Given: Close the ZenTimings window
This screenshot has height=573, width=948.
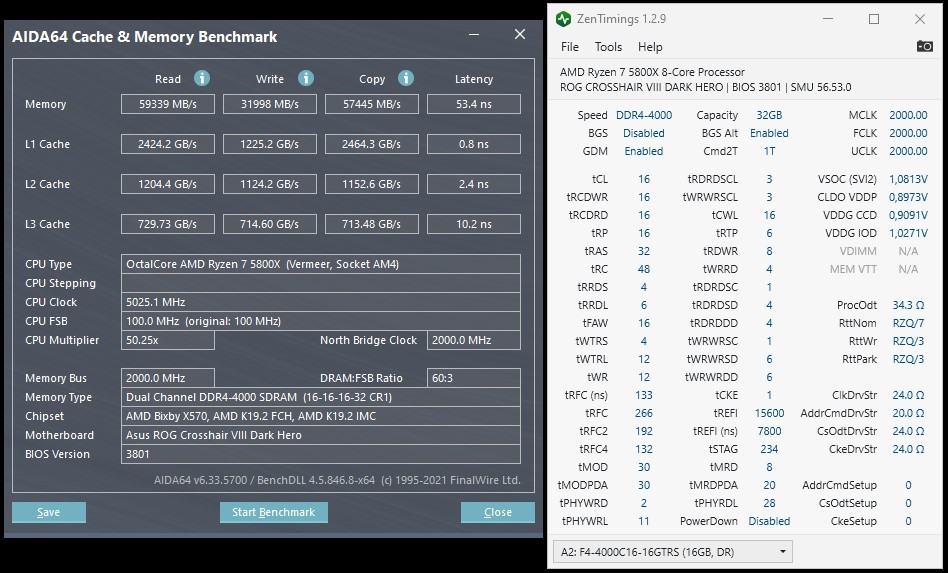Looking at the screenshot, I should (920, 19).
